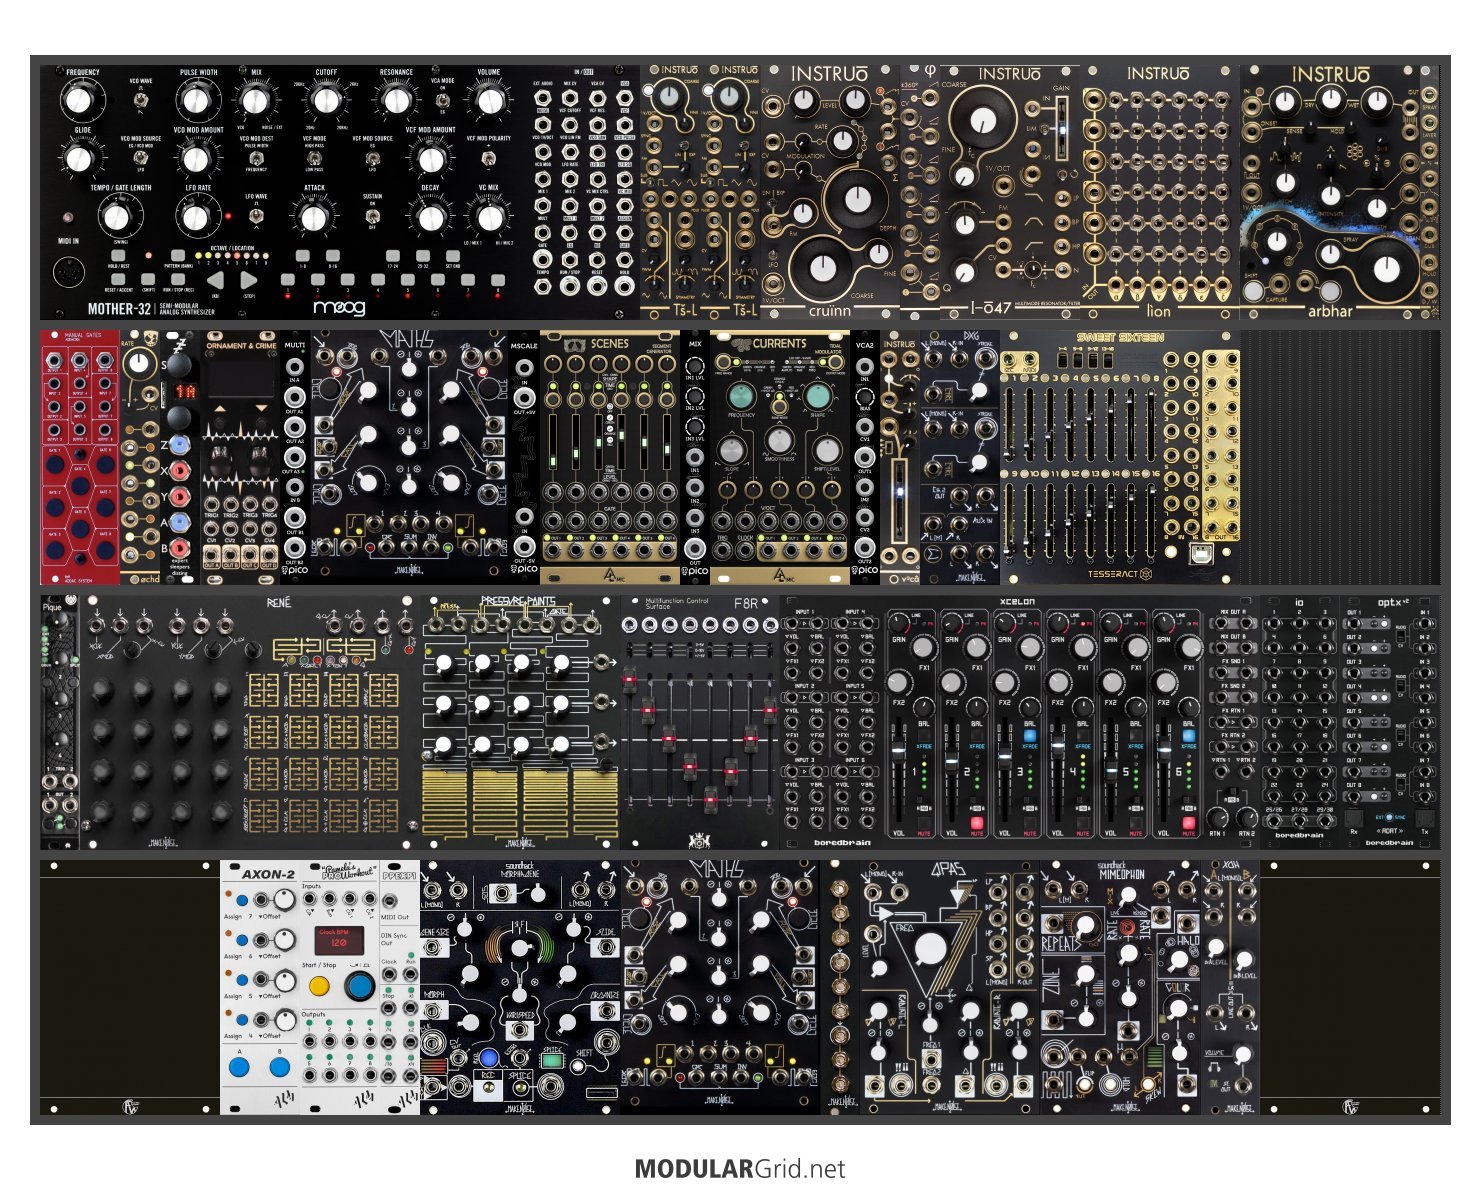This screenshot has height=1190, width=1481.
Task: Click the VOLUME knob on Mother-32
Action: (x=488, y=99)
